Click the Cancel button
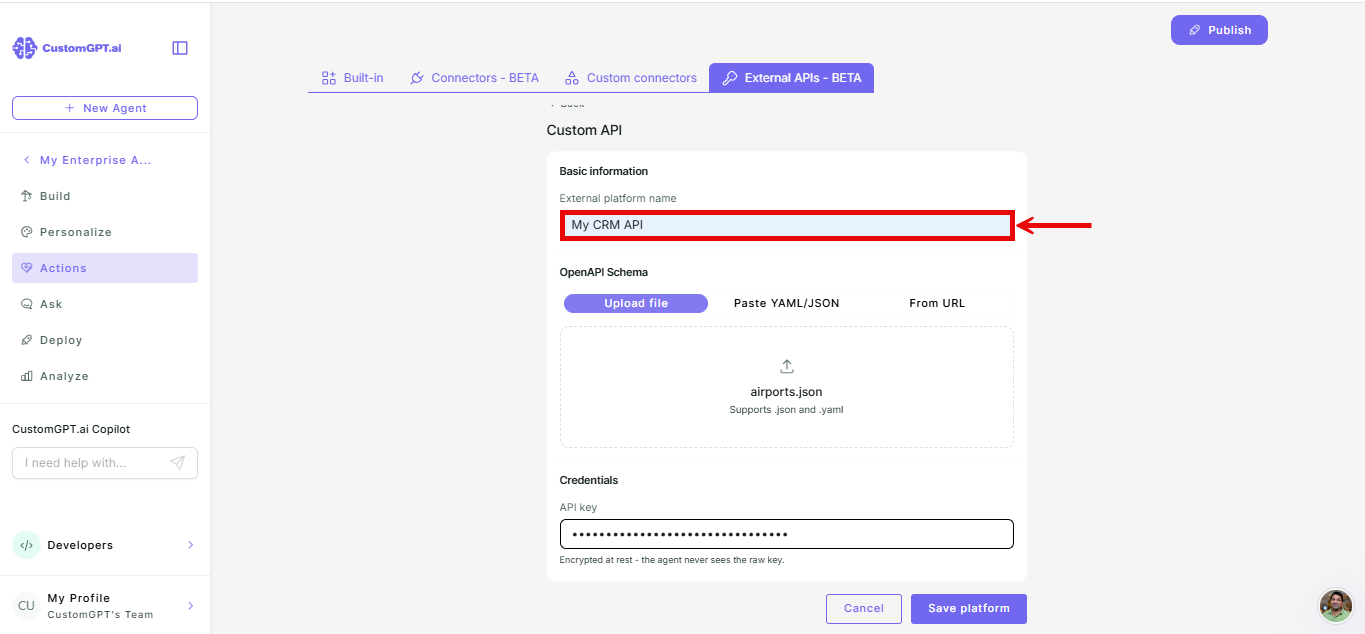Image resolution: width=1365 pixels, height=634 pixels. pyautogui.click(x=864, y=608)
